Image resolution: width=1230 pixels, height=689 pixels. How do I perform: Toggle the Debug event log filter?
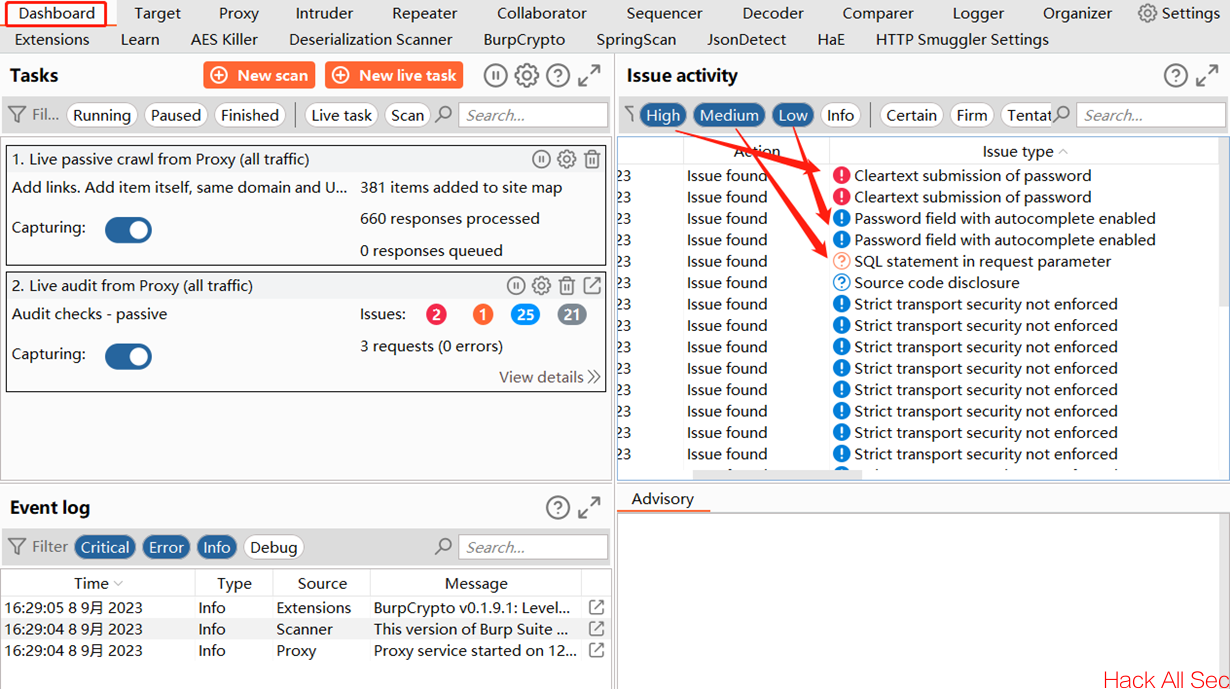[273, 547]
